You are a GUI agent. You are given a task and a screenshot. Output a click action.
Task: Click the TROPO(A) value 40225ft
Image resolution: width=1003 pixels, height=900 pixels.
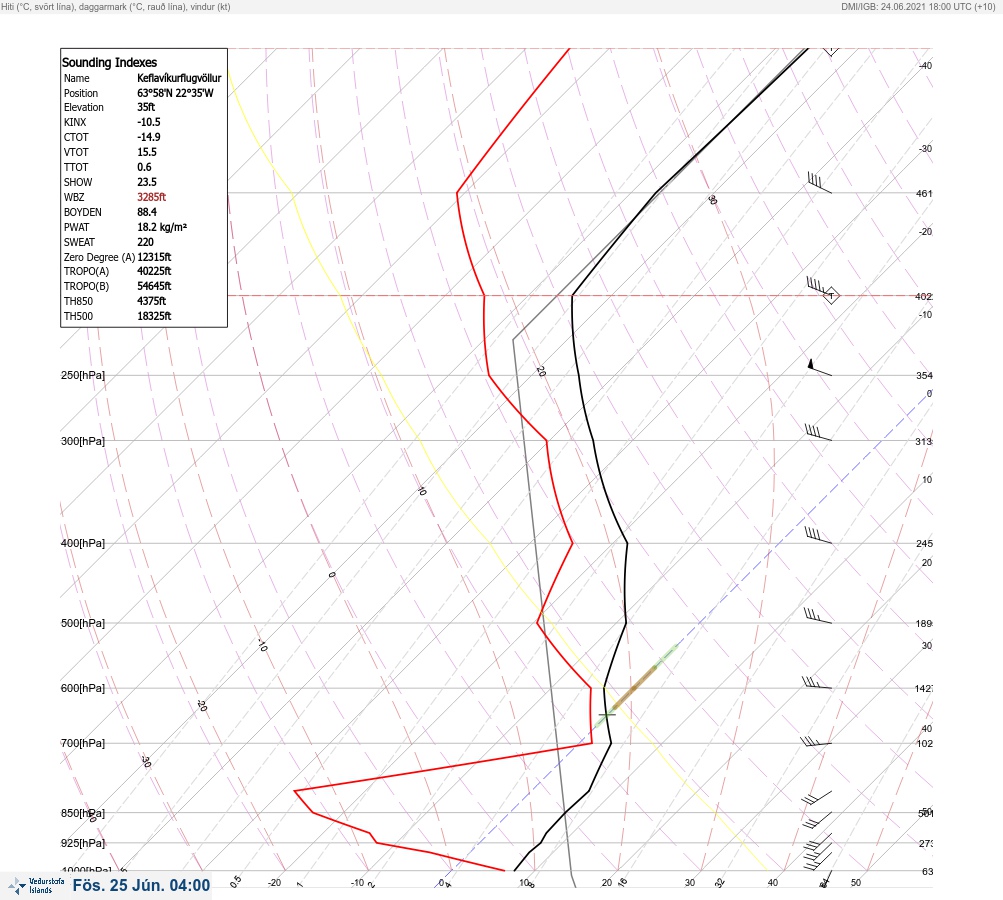[154, 271]
